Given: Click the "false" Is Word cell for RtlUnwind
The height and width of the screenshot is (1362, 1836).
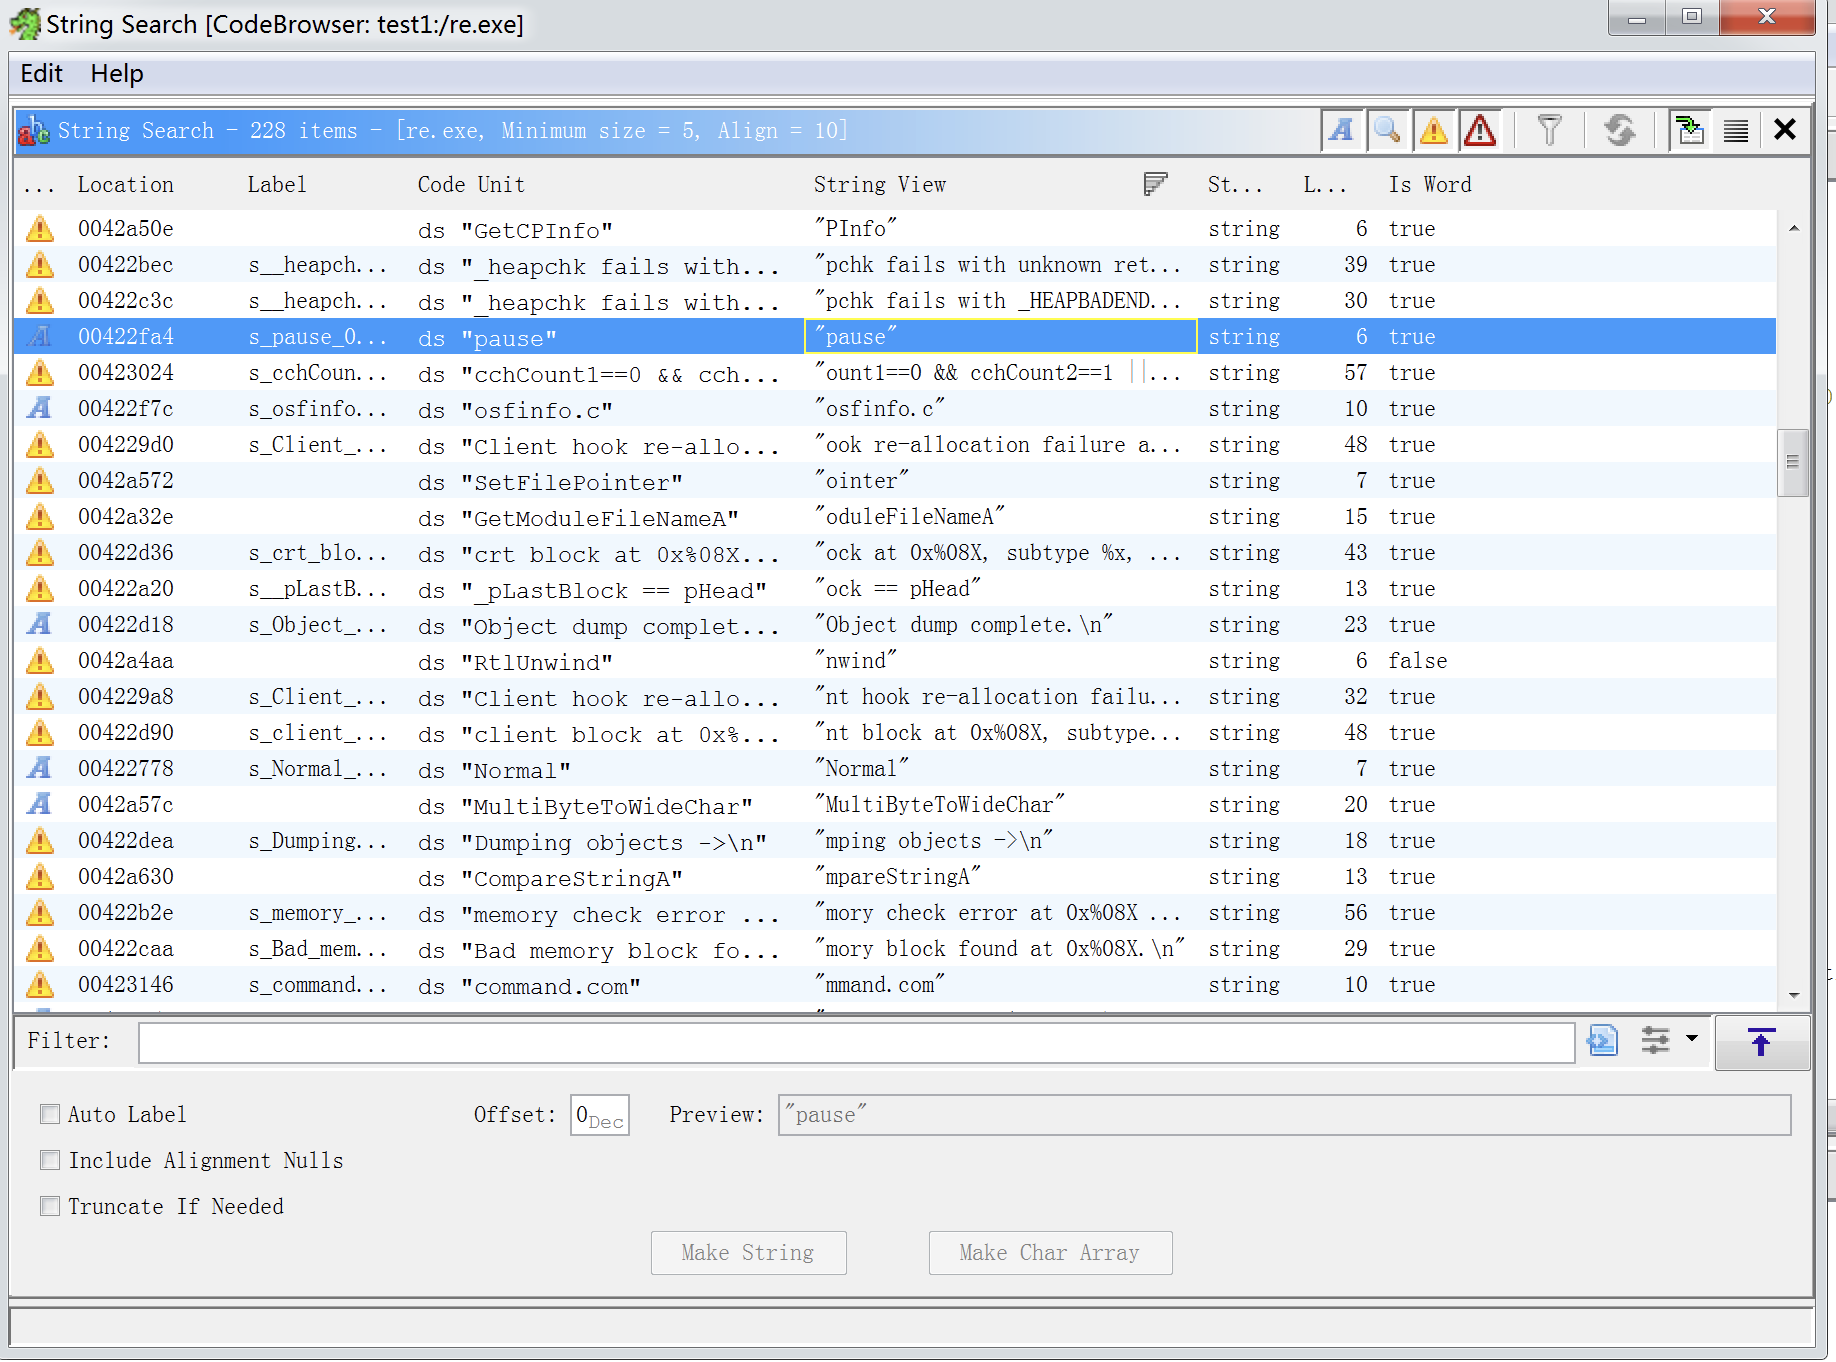Looking at the screenshot, I should pyautogui.click(x=1418, y=661).
